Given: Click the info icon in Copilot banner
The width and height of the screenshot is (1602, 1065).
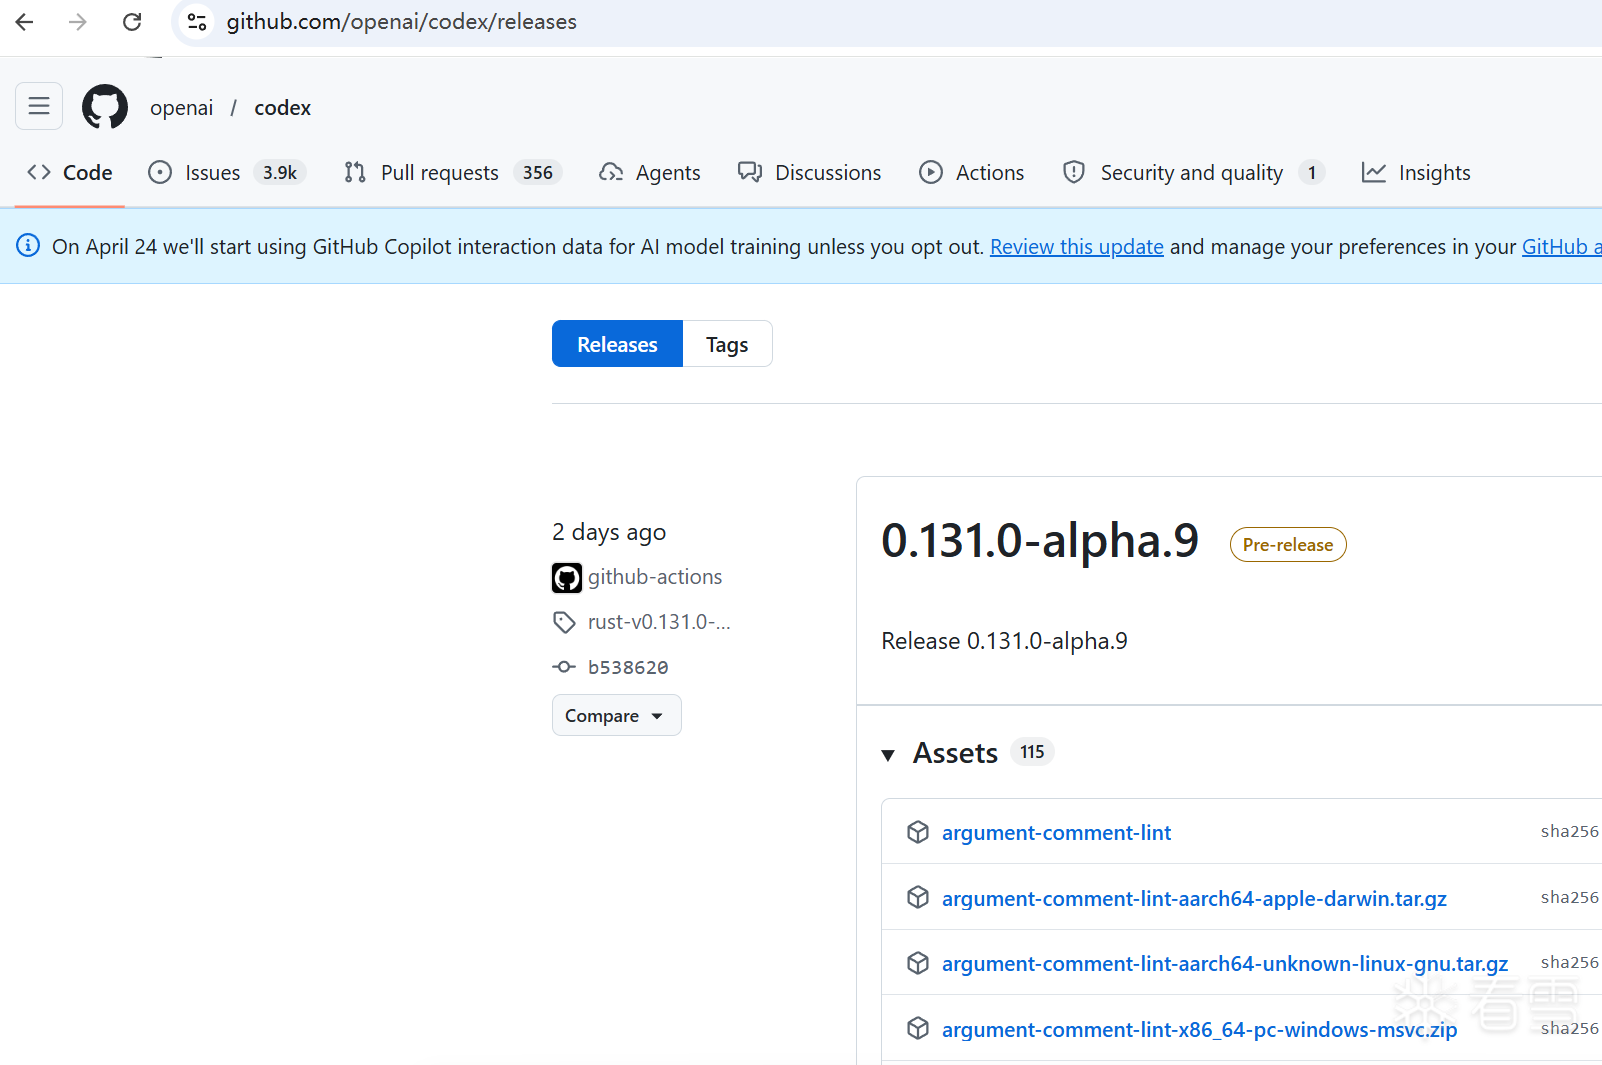Looking at the screenshot, I should 28,245.
